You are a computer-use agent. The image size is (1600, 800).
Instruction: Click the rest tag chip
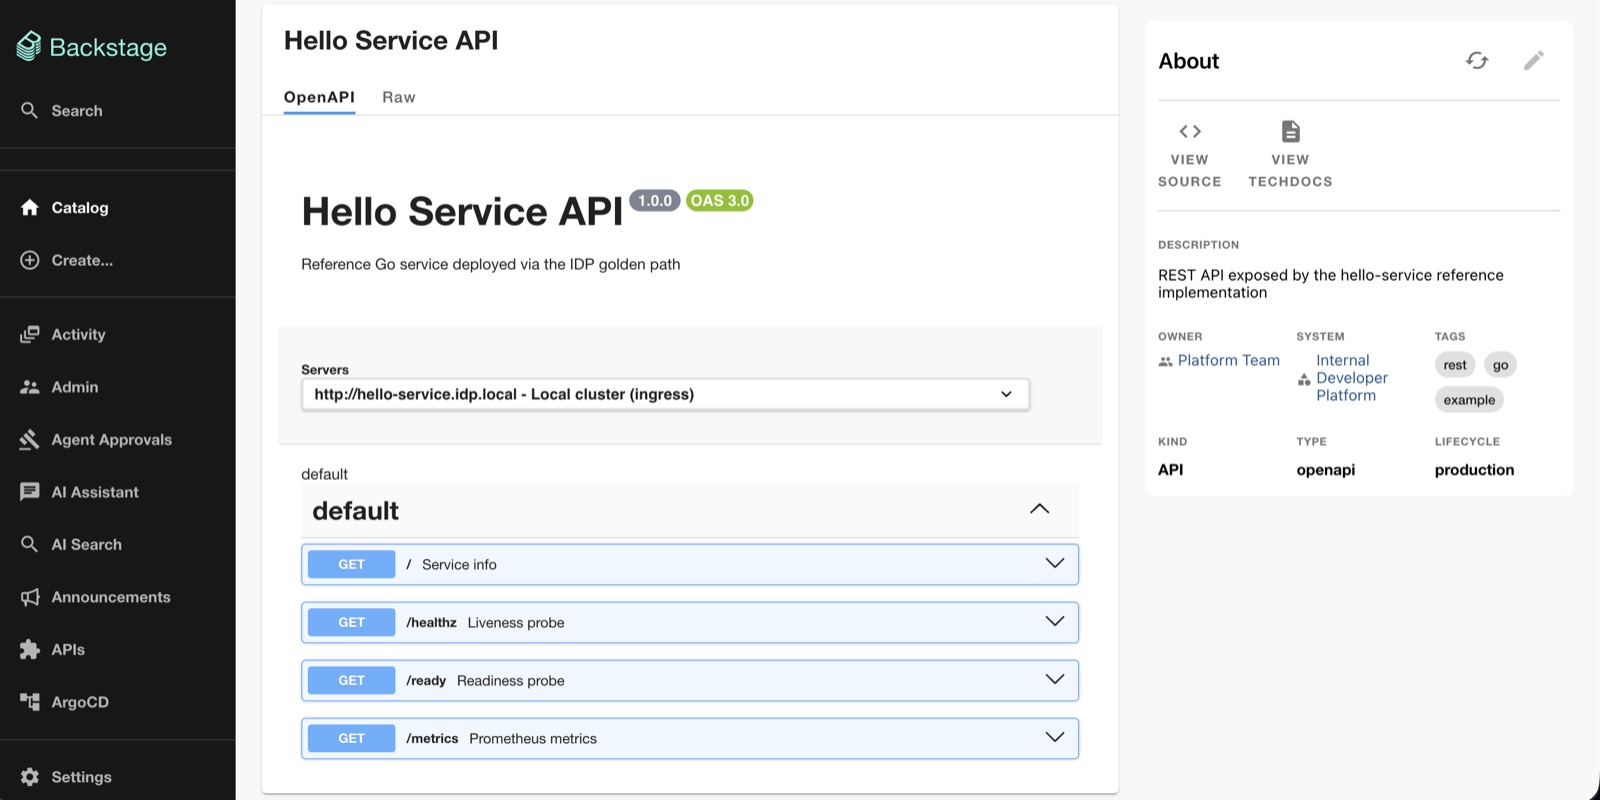tap(1455, 365)
